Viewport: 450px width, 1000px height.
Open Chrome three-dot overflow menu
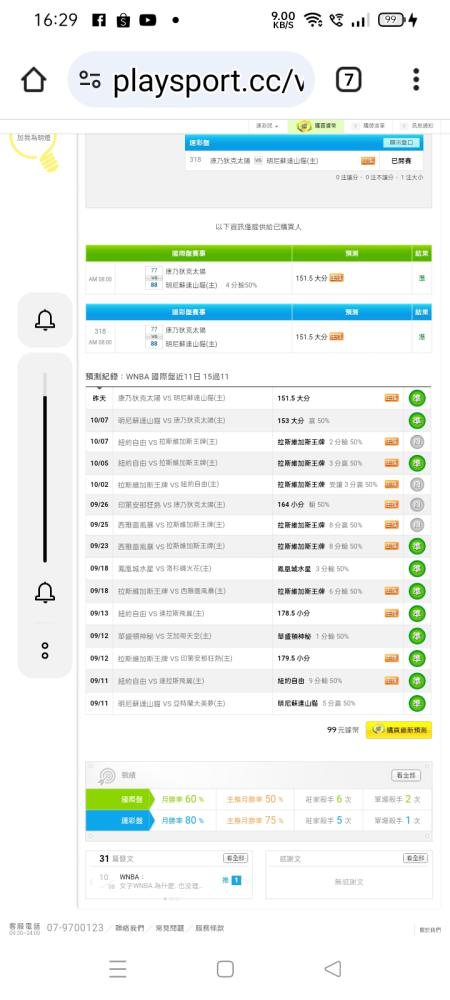pos(416,80)
